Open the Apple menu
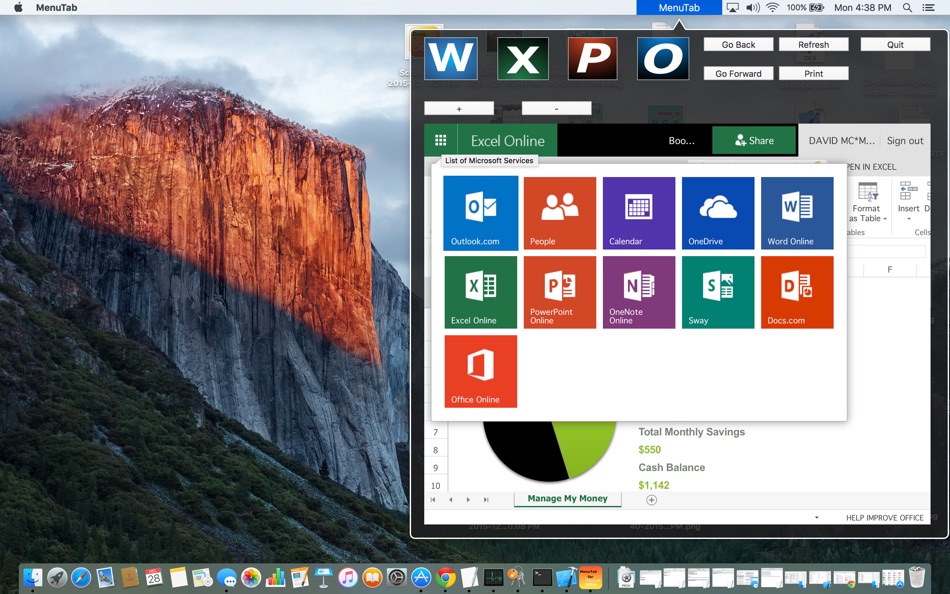This screenshot has height=594, width=950. [x=18, y=7]
